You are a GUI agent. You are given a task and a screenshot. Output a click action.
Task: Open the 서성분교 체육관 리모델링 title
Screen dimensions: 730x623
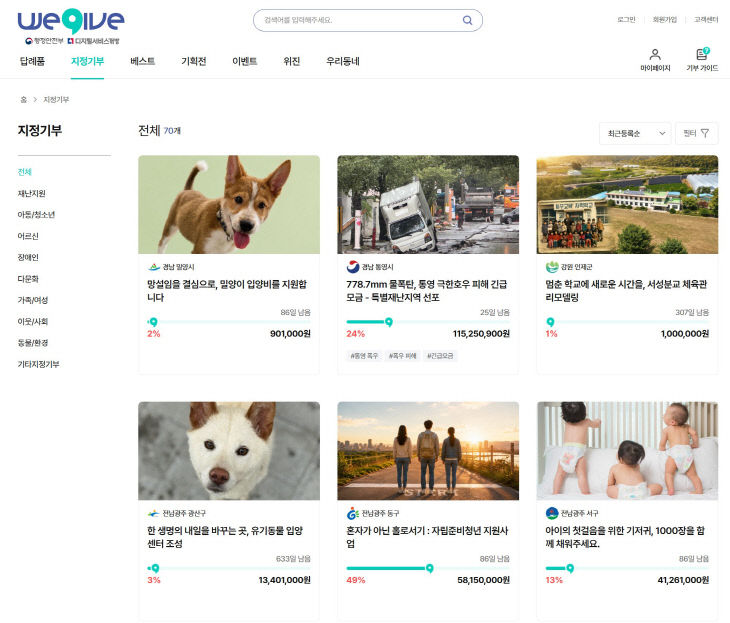[x=626, y=291]
